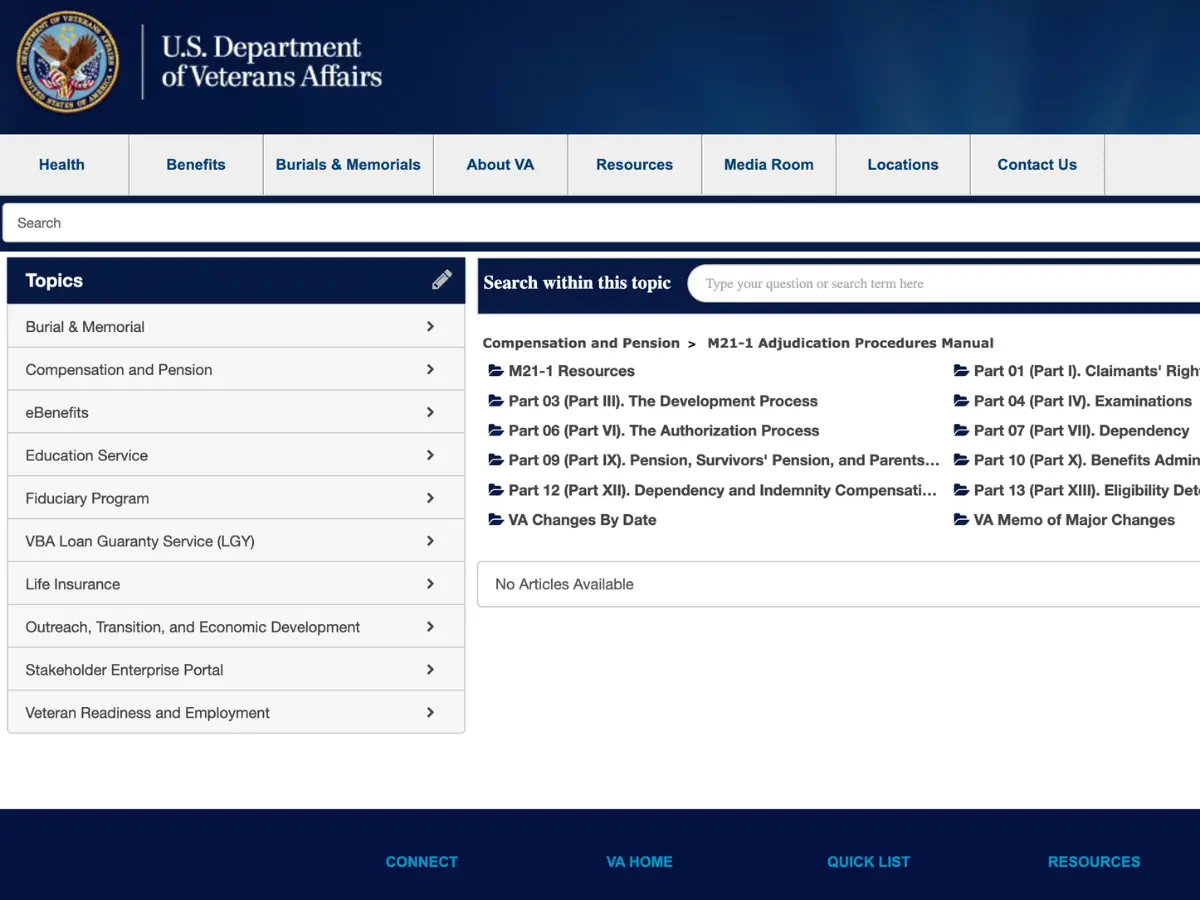The width and height of the screenshot is (1200, 900).
Task: Open Part 09 Pension, Survivors' Pension link
Action: point(724,460)
